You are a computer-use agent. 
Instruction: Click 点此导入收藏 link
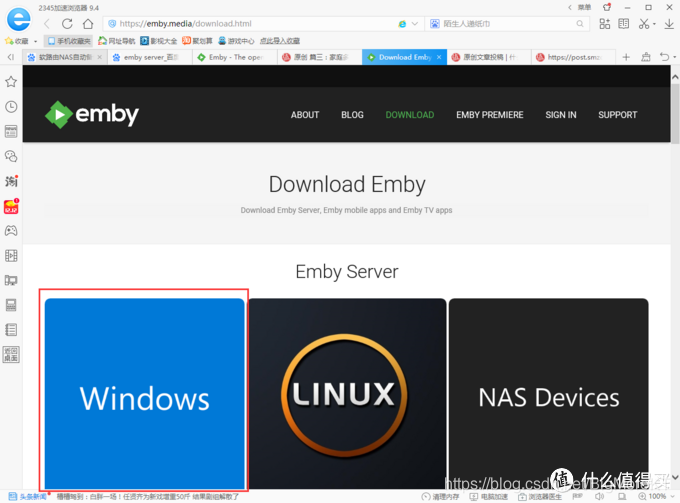[280, 41]
